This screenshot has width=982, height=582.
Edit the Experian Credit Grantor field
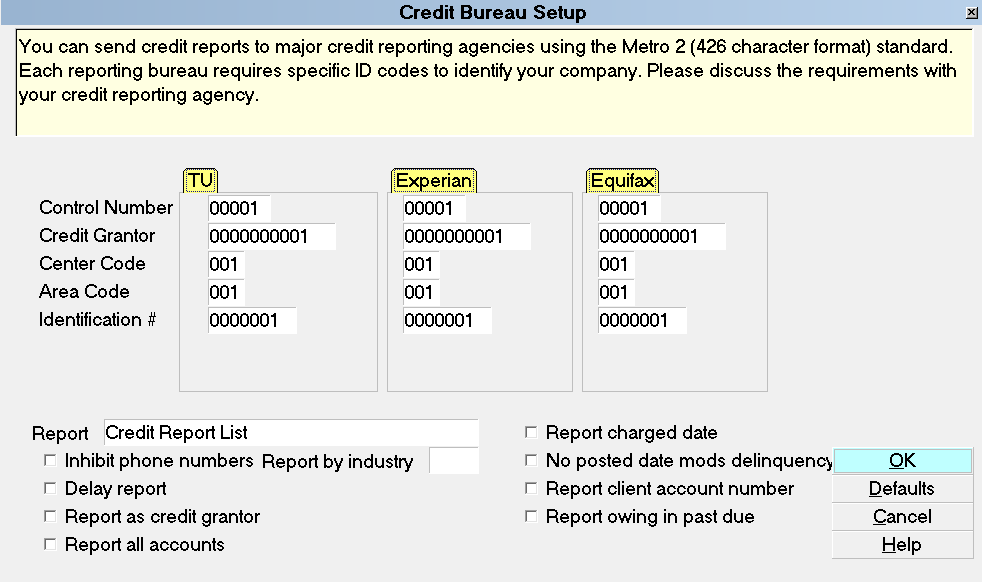pos(467,236)
